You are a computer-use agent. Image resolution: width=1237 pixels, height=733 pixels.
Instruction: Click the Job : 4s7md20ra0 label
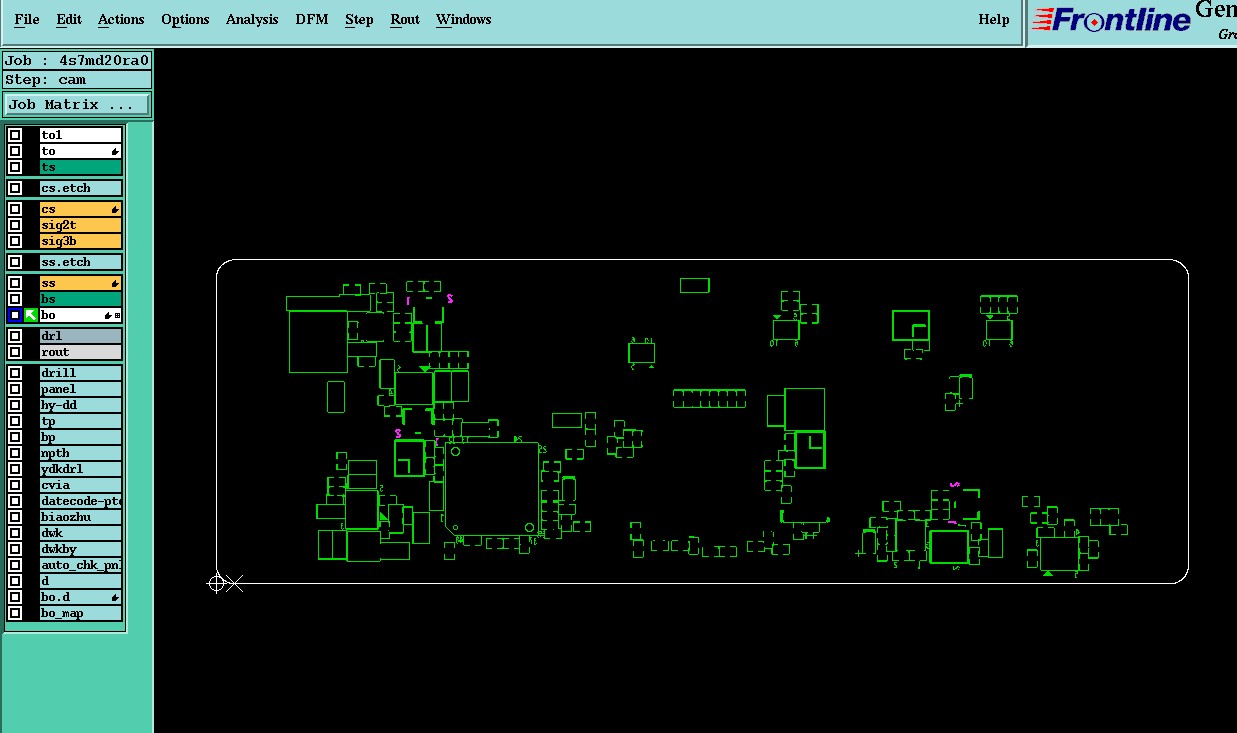(x=77, y=60)
